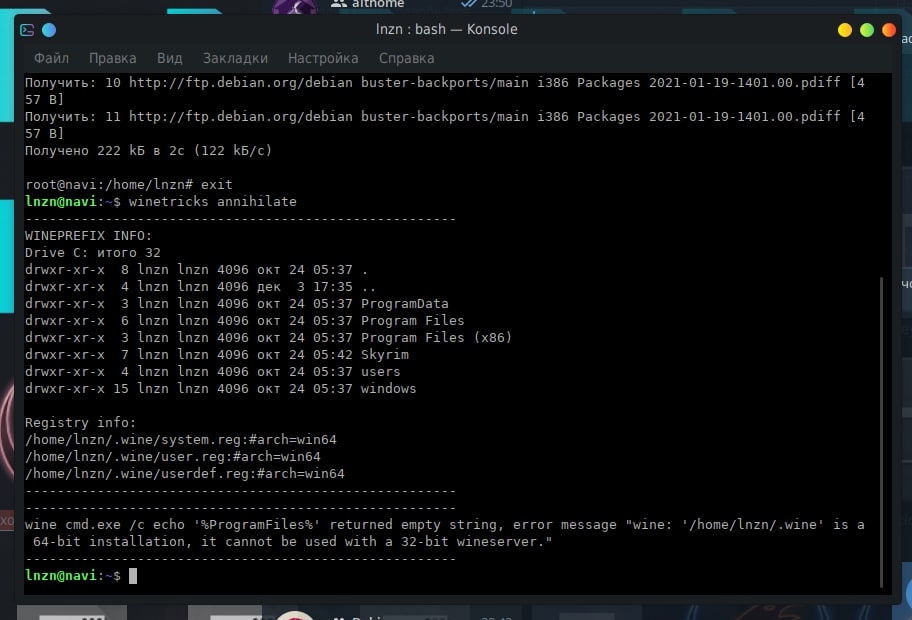Image resolution: width=912 pixels, height=620 pixels.
Task: Maximize Konsole with the green button
Action: (867, 30)
